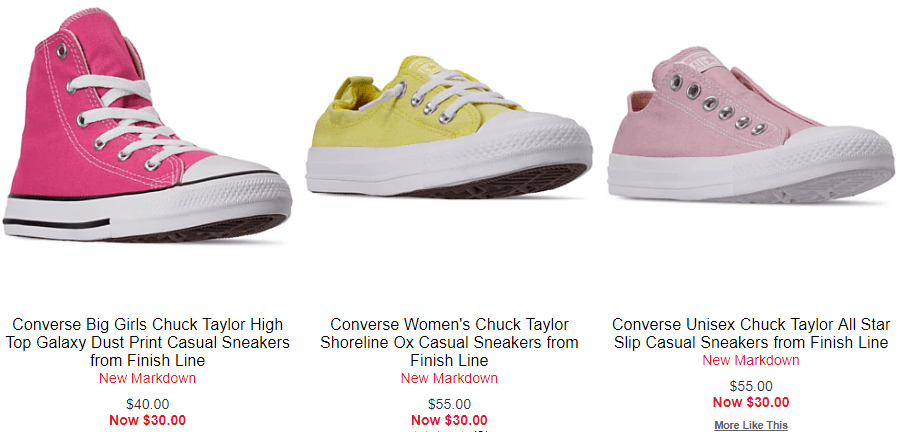Click the $40.00 original price
The image size is (910, 432).
click(x=147, y=404)
